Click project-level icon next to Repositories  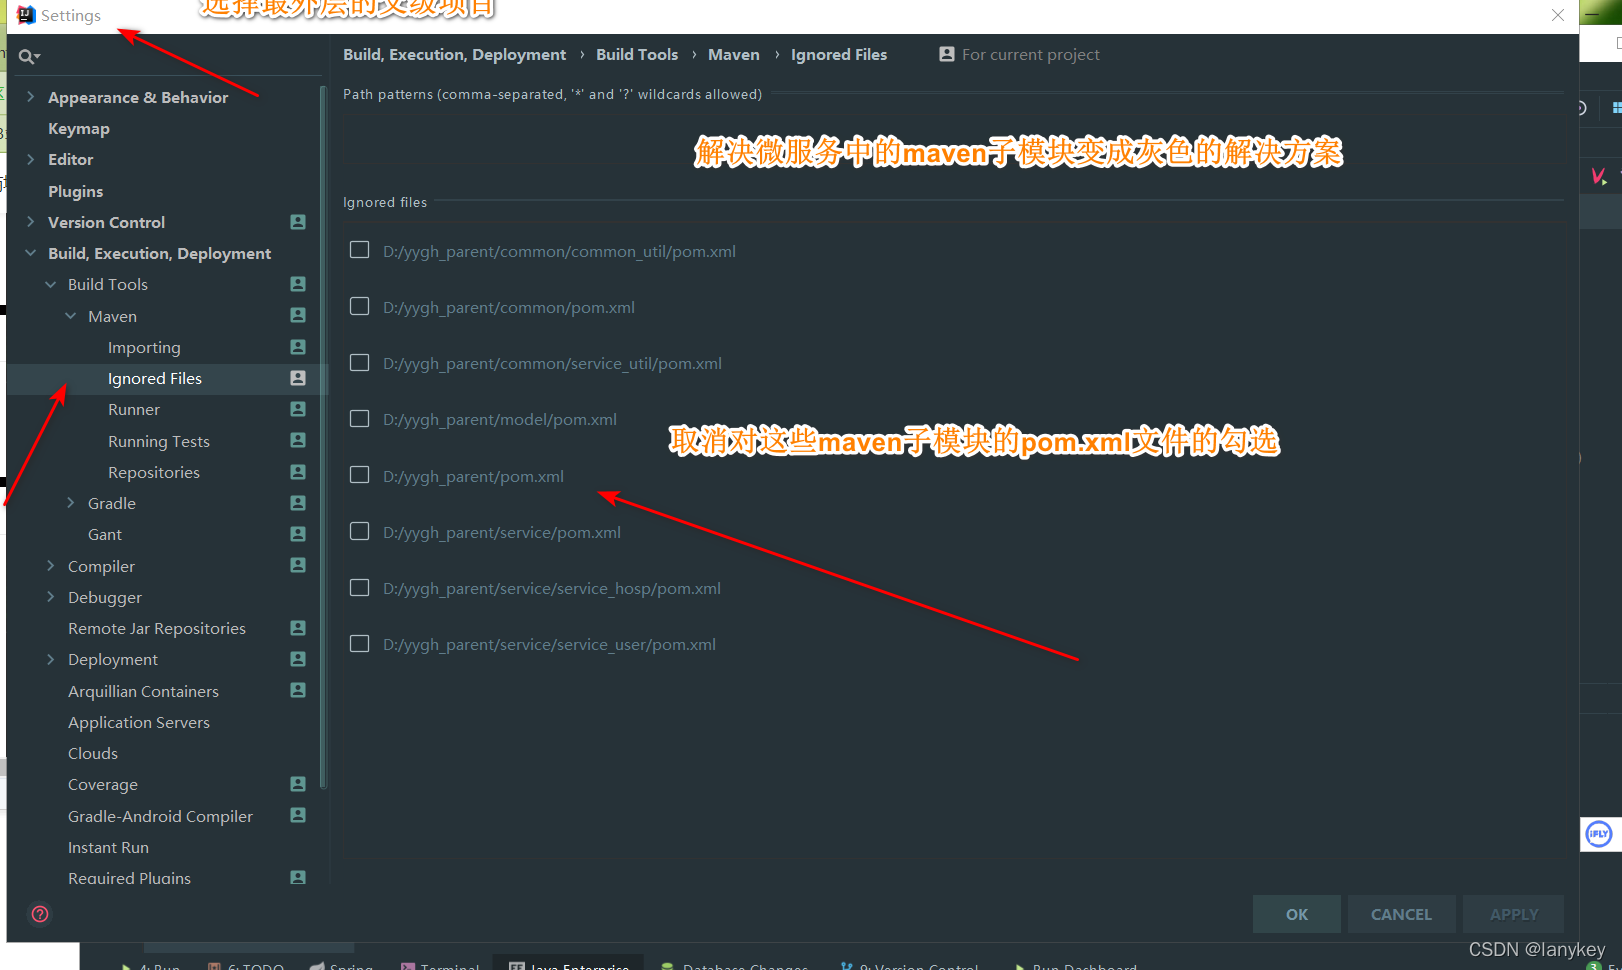pos(298,472)
